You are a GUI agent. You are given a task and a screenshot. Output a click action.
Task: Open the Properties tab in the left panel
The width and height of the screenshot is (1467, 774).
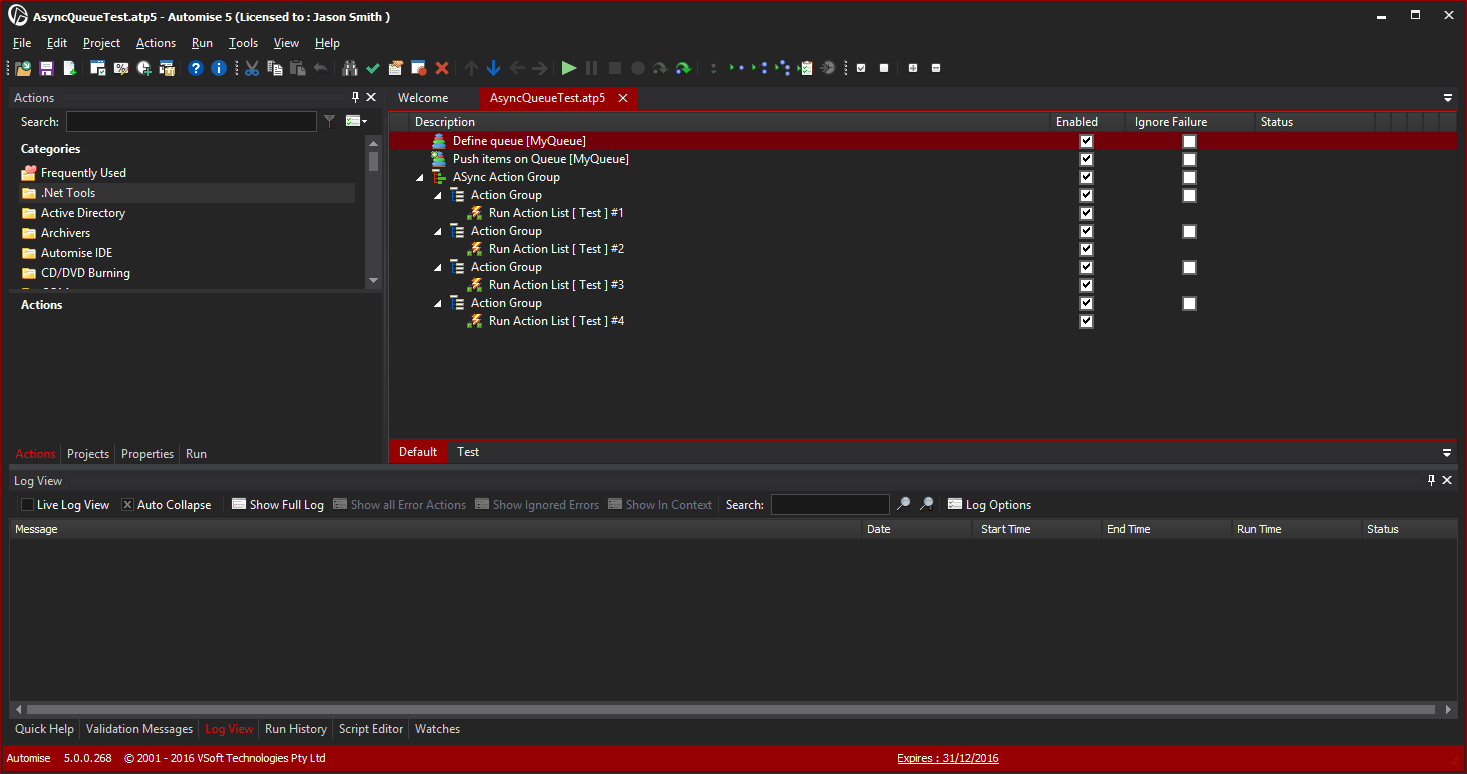[x=147, y=454]
